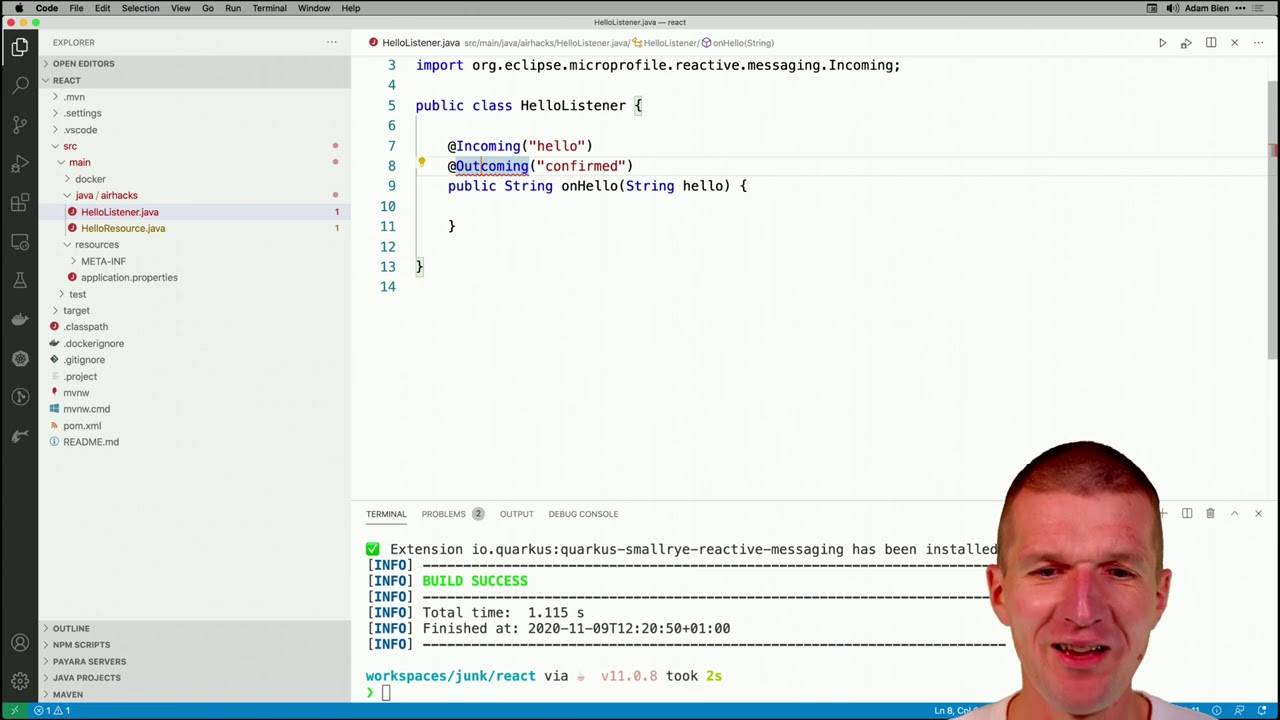Open the Explorer view in activity bar
The height and width of the screenshot is (720, 1280).
click(20, 47)
